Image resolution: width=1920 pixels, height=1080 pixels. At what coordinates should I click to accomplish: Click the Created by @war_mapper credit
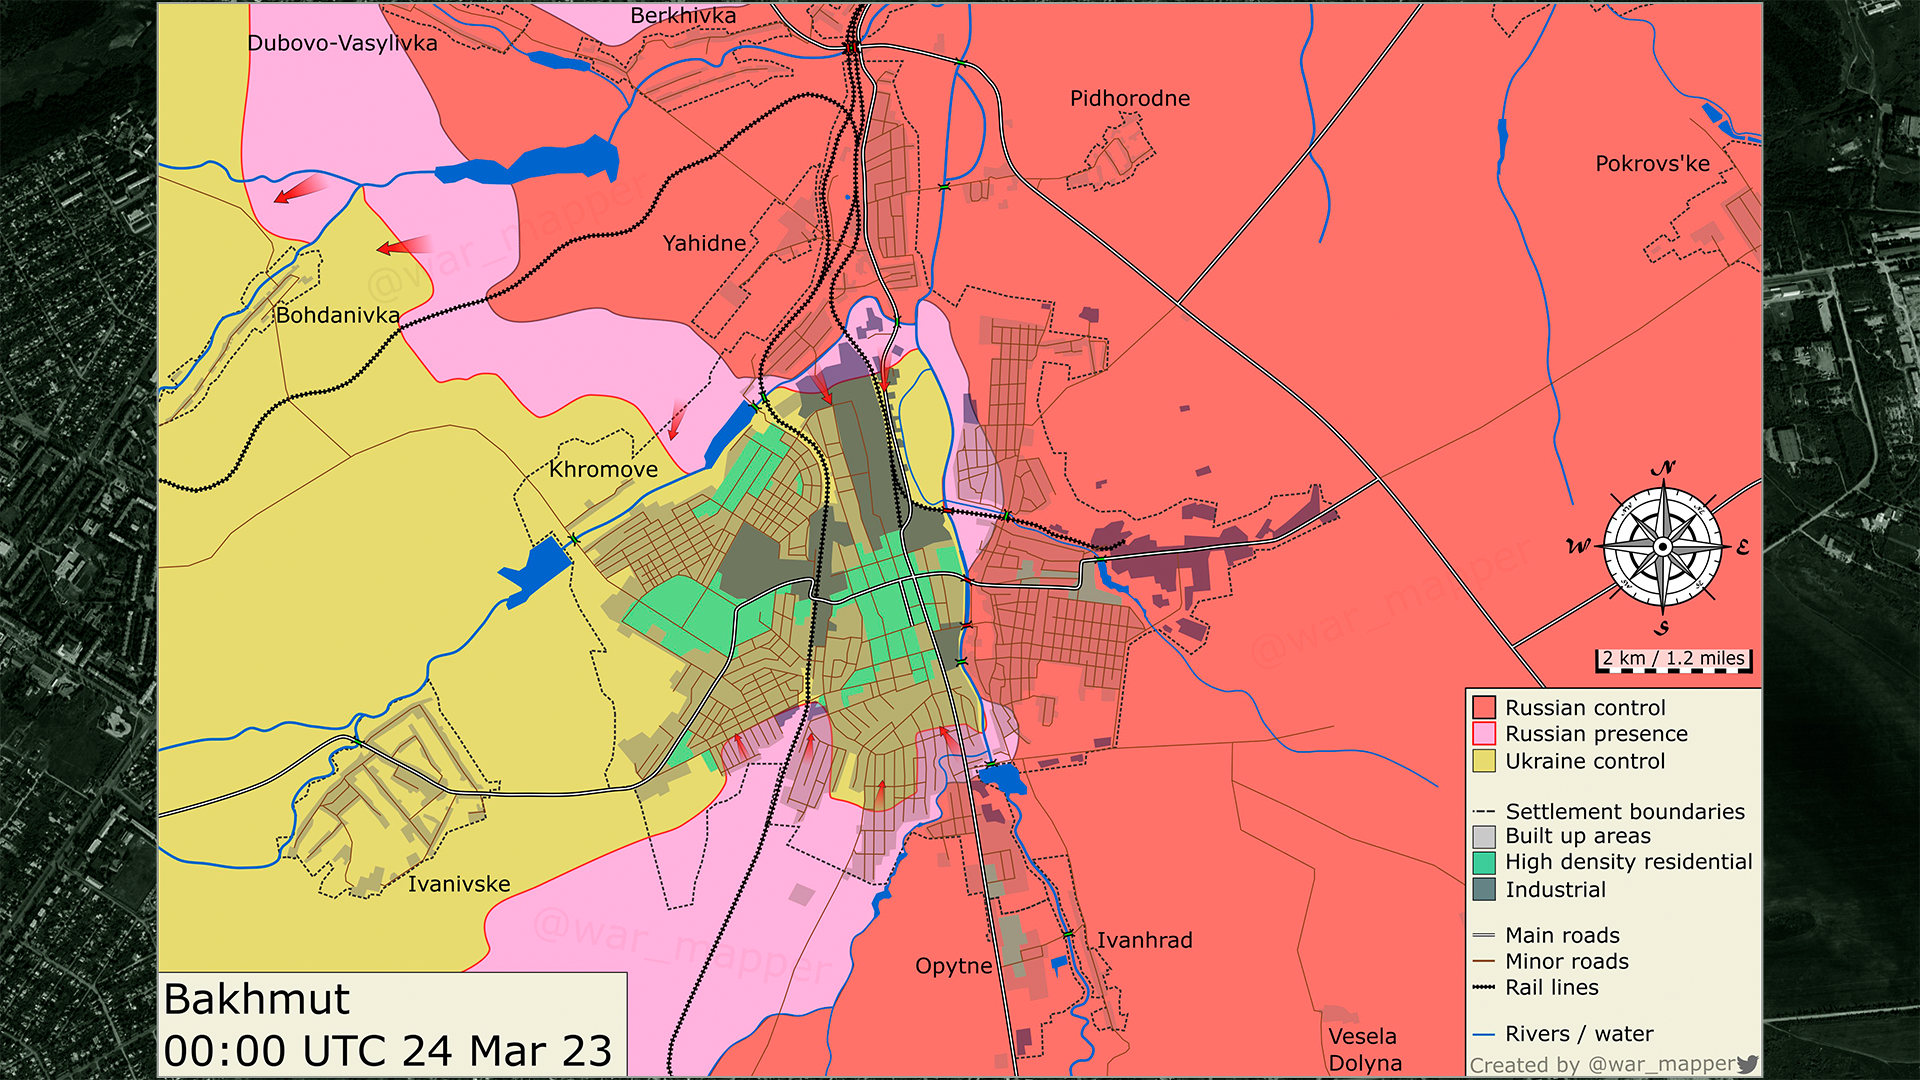point(1602,1064)
